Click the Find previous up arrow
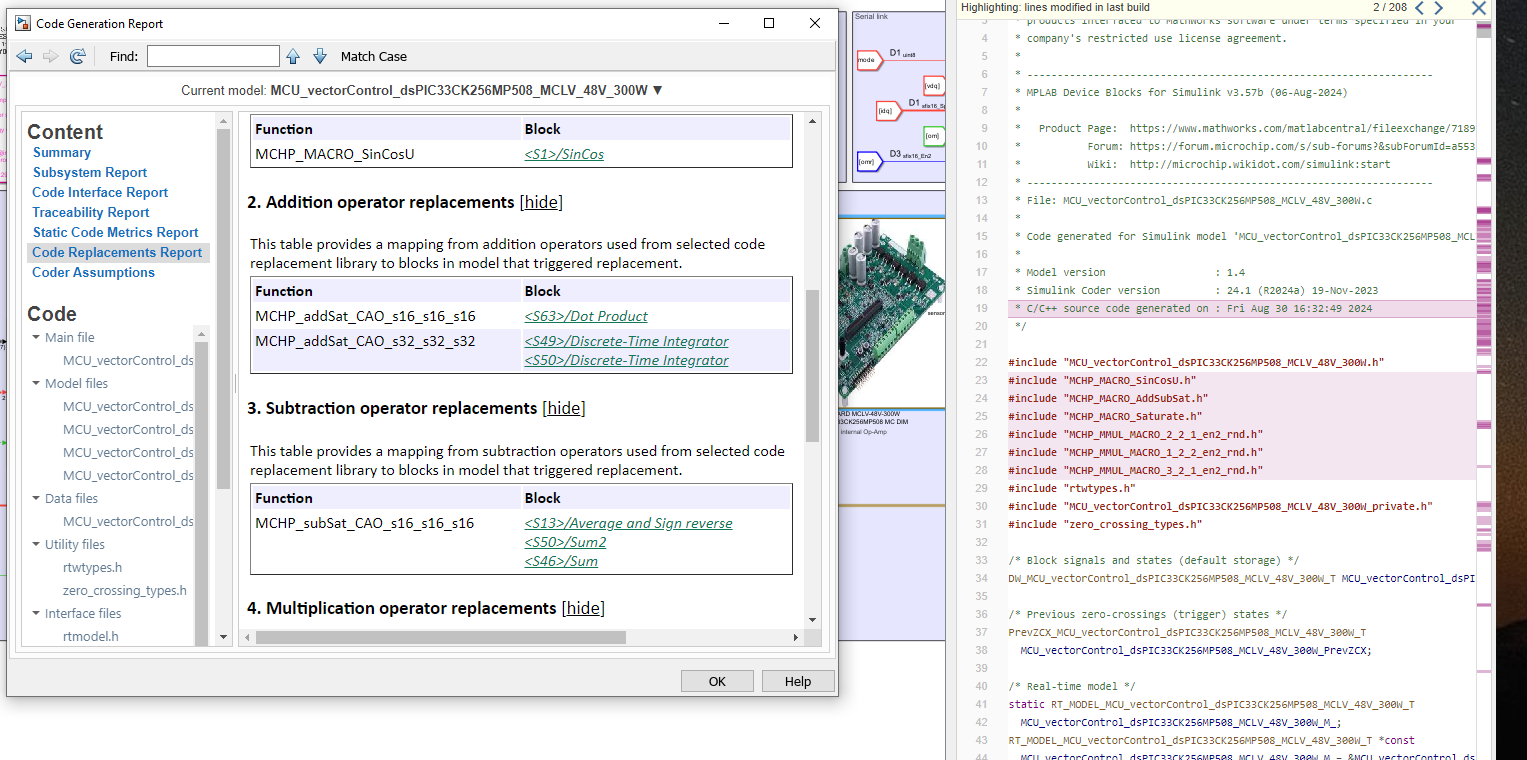Screen dimensions: 1527x760 point(293,56)
